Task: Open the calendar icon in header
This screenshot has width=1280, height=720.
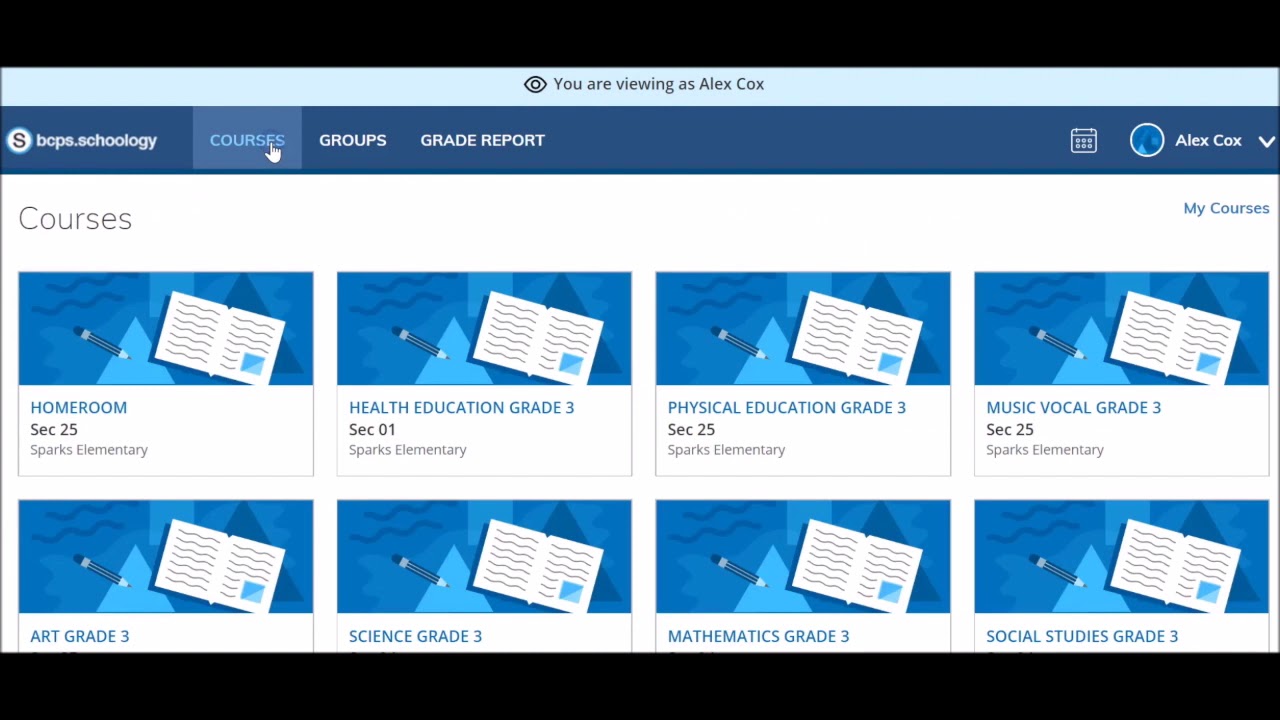Action: tap(1084, 140)
